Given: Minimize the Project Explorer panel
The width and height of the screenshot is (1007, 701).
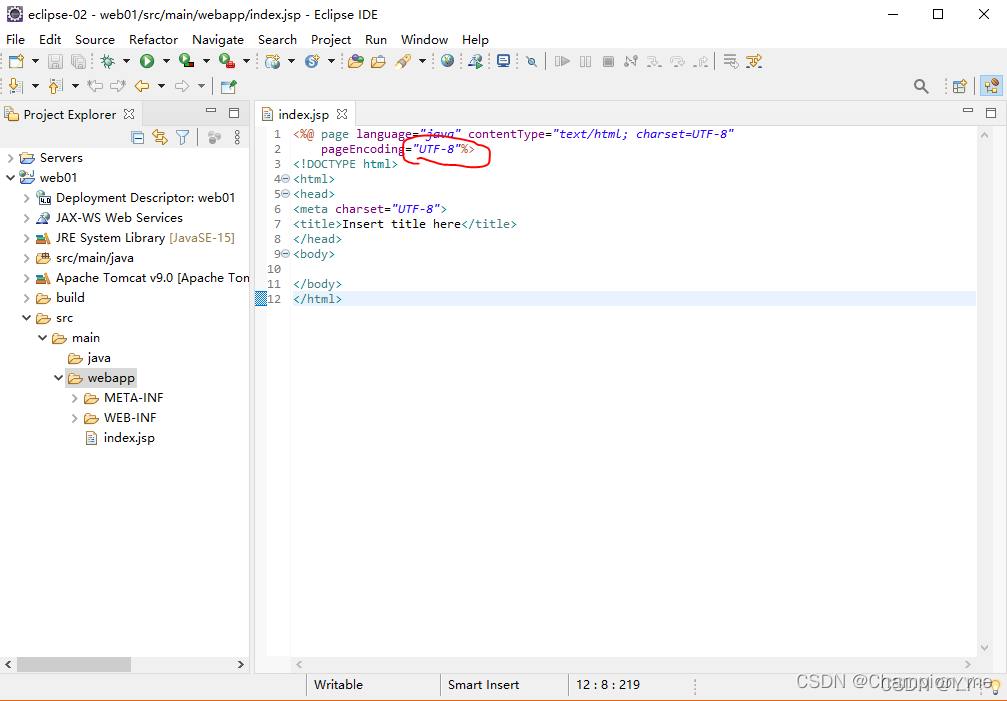Looking at the screenshot, I should coord(211,111).
